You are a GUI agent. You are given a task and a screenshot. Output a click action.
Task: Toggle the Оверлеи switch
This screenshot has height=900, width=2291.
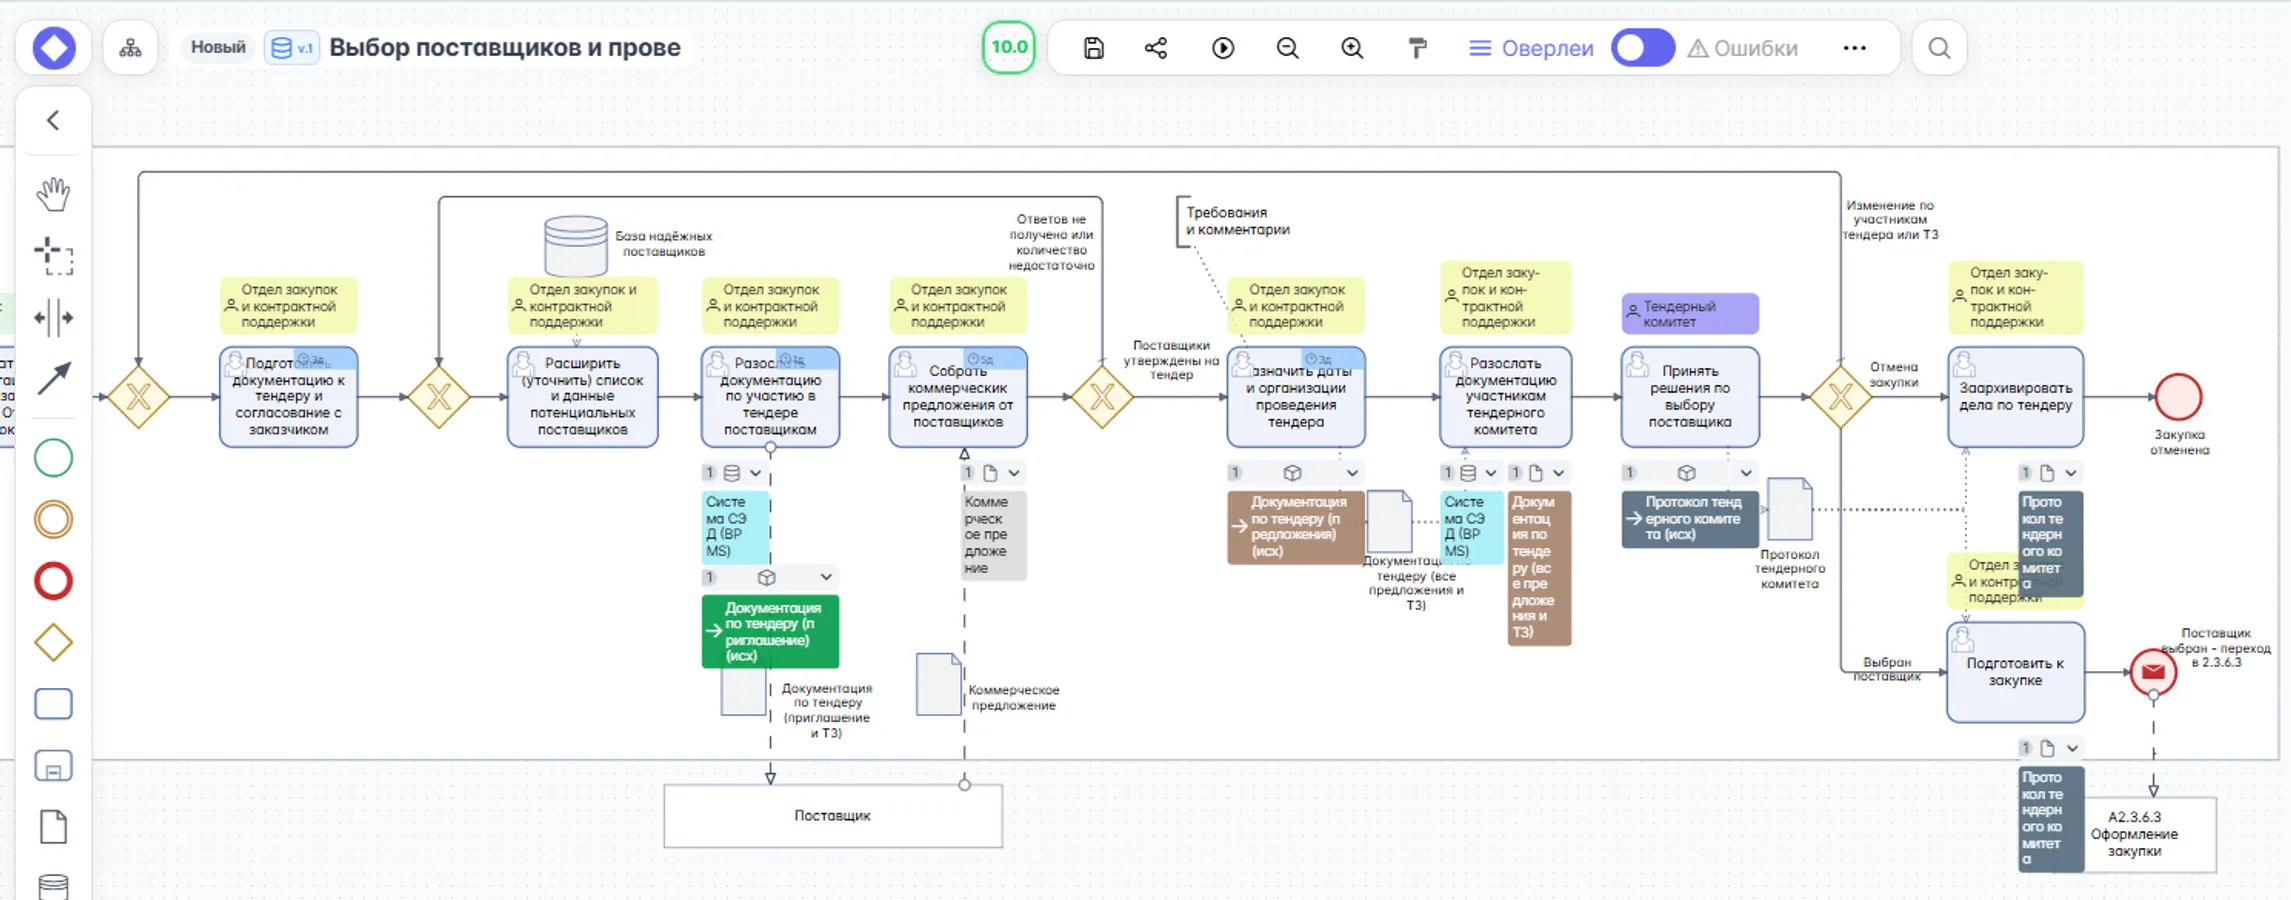1643,48
